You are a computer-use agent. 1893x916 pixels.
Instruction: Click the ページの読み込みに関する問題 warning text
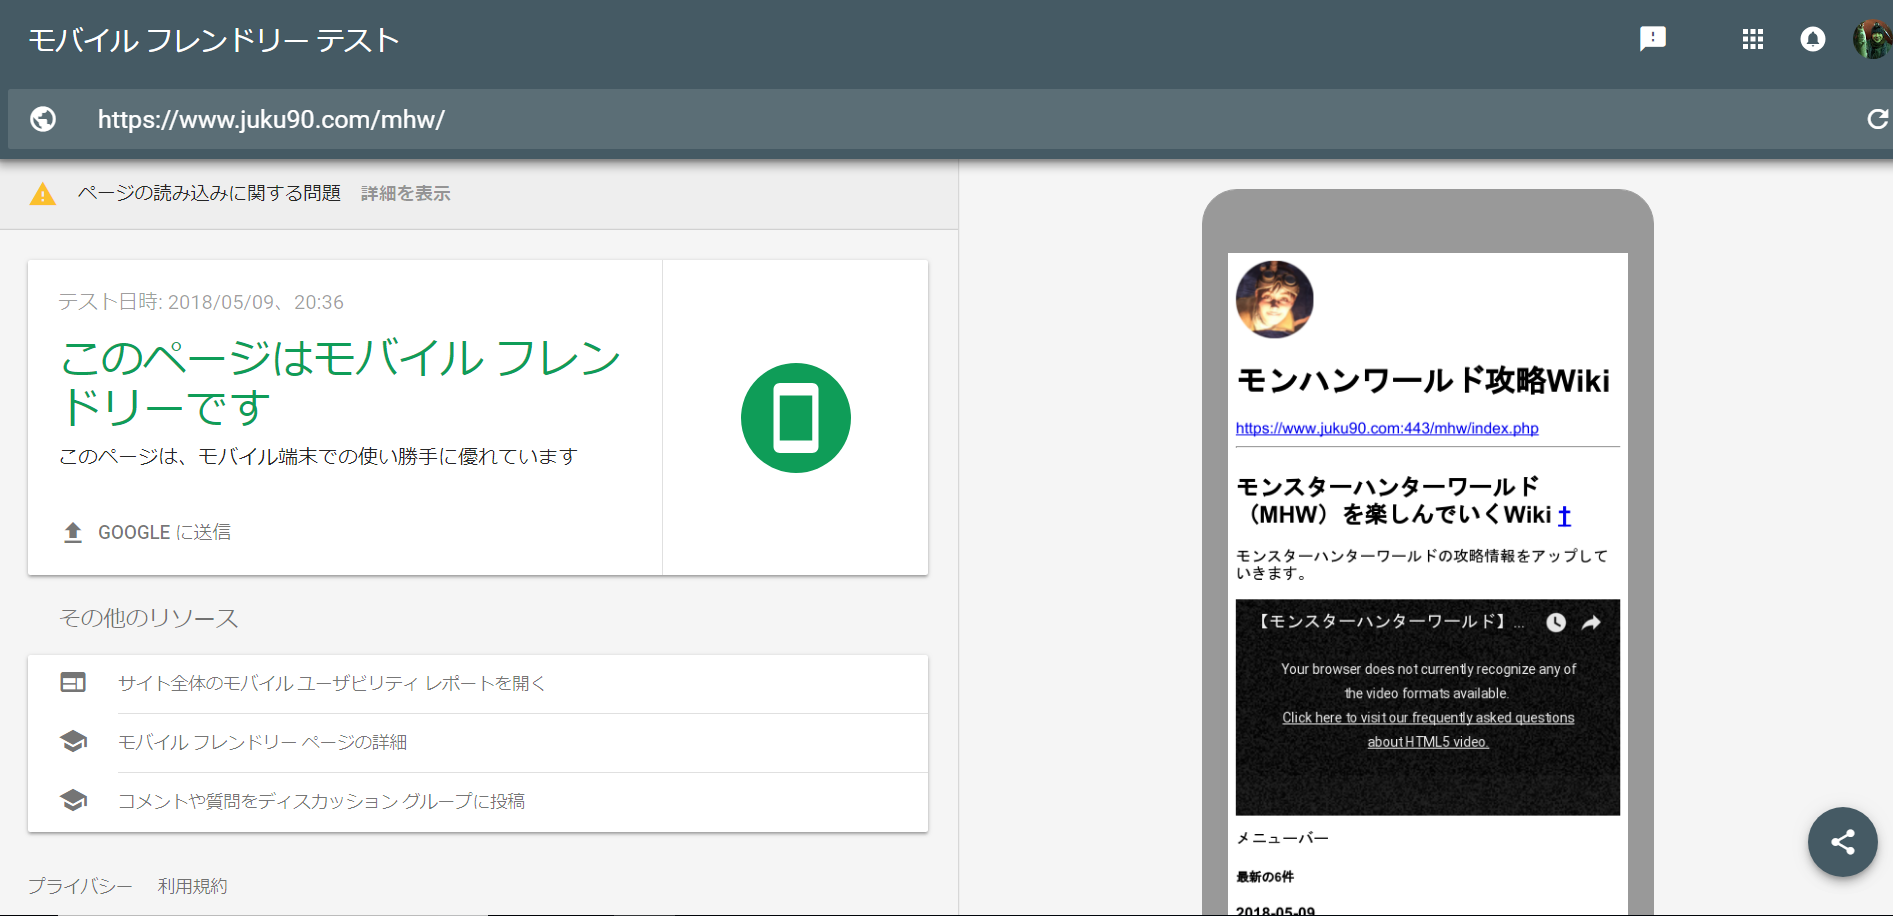[x=210, y=193]
